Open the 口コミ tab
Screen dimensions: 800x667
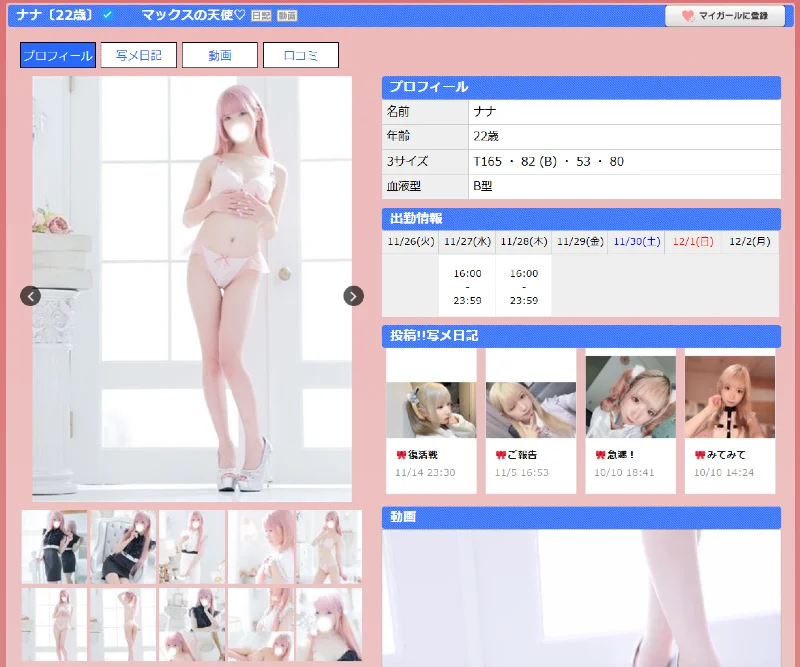pyautogui.click(x=300, y=55)
